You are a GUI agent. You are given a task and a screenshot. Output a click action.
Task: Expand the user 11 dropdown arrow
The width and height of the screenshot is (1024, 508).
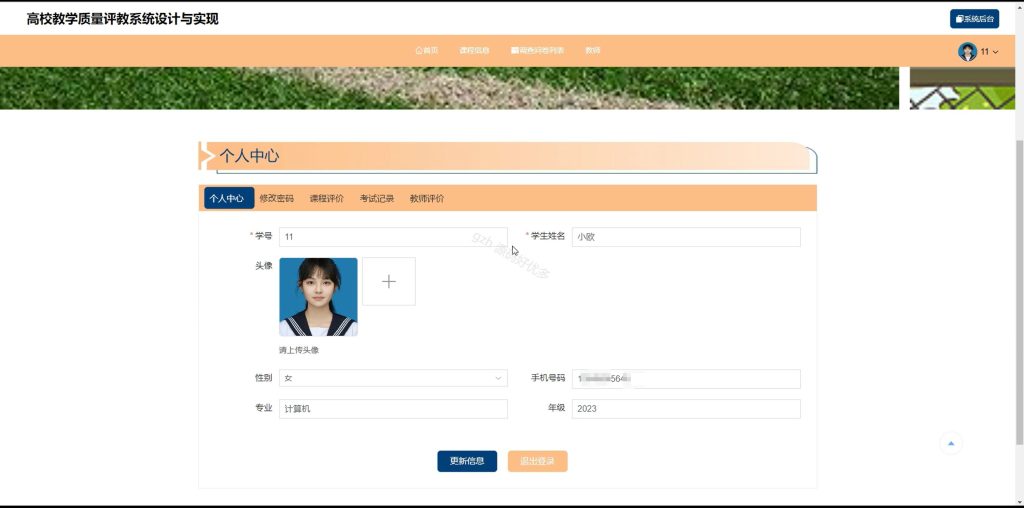click(995, 52)
